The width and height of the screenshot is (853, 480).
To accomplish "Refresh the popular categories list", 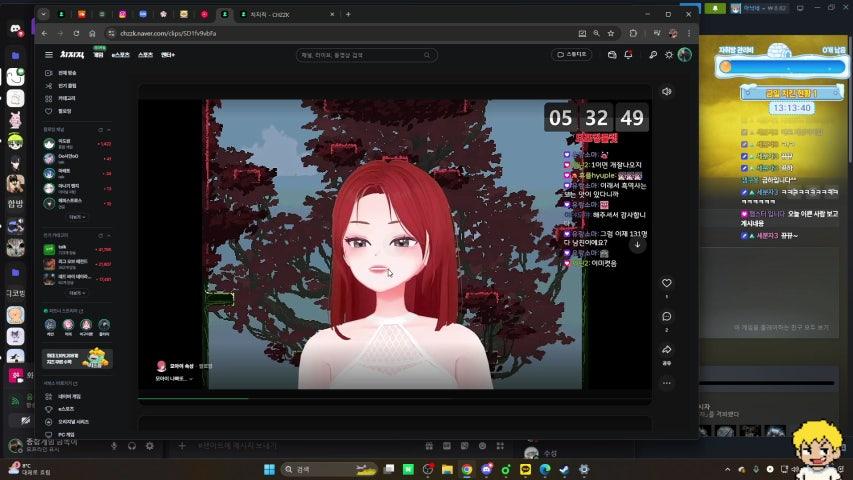I will point(101,236).
